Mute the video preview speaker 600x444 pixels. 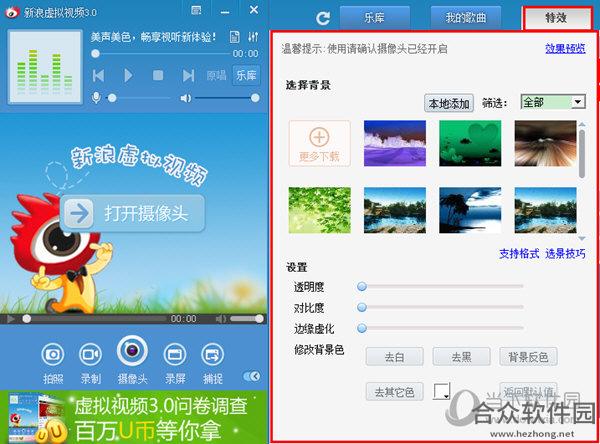[221, 319]
